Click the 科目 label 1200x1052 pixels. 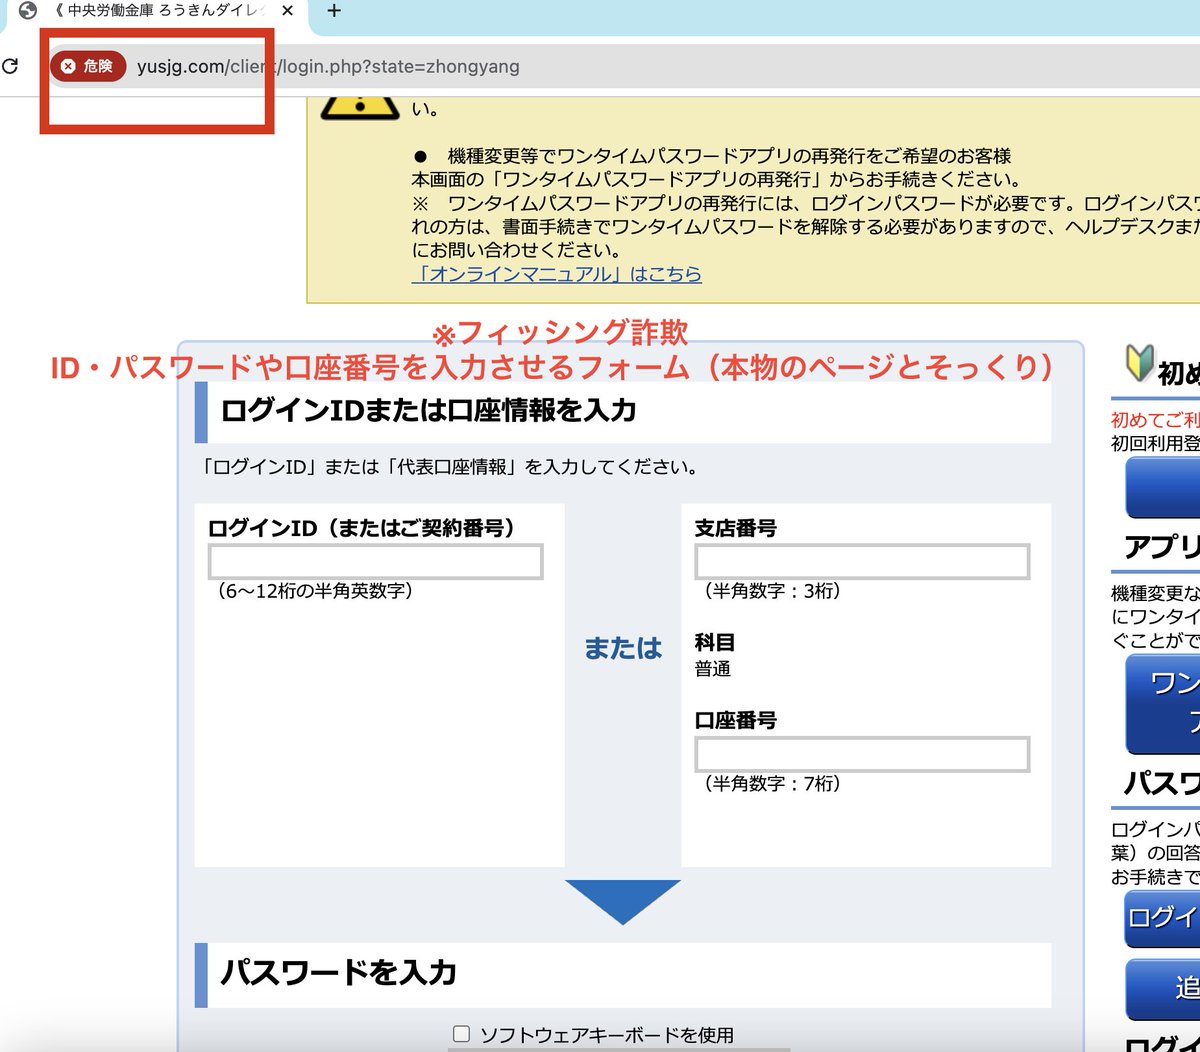coord(715,642)
